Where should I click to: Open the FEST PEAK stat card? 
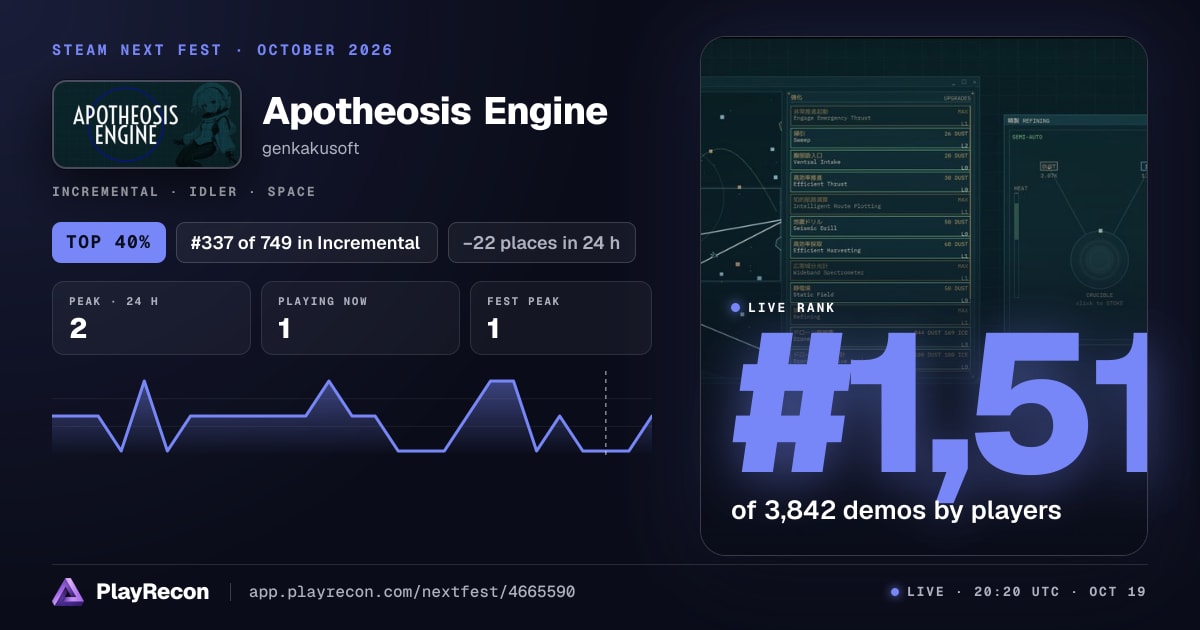(560, 318)
